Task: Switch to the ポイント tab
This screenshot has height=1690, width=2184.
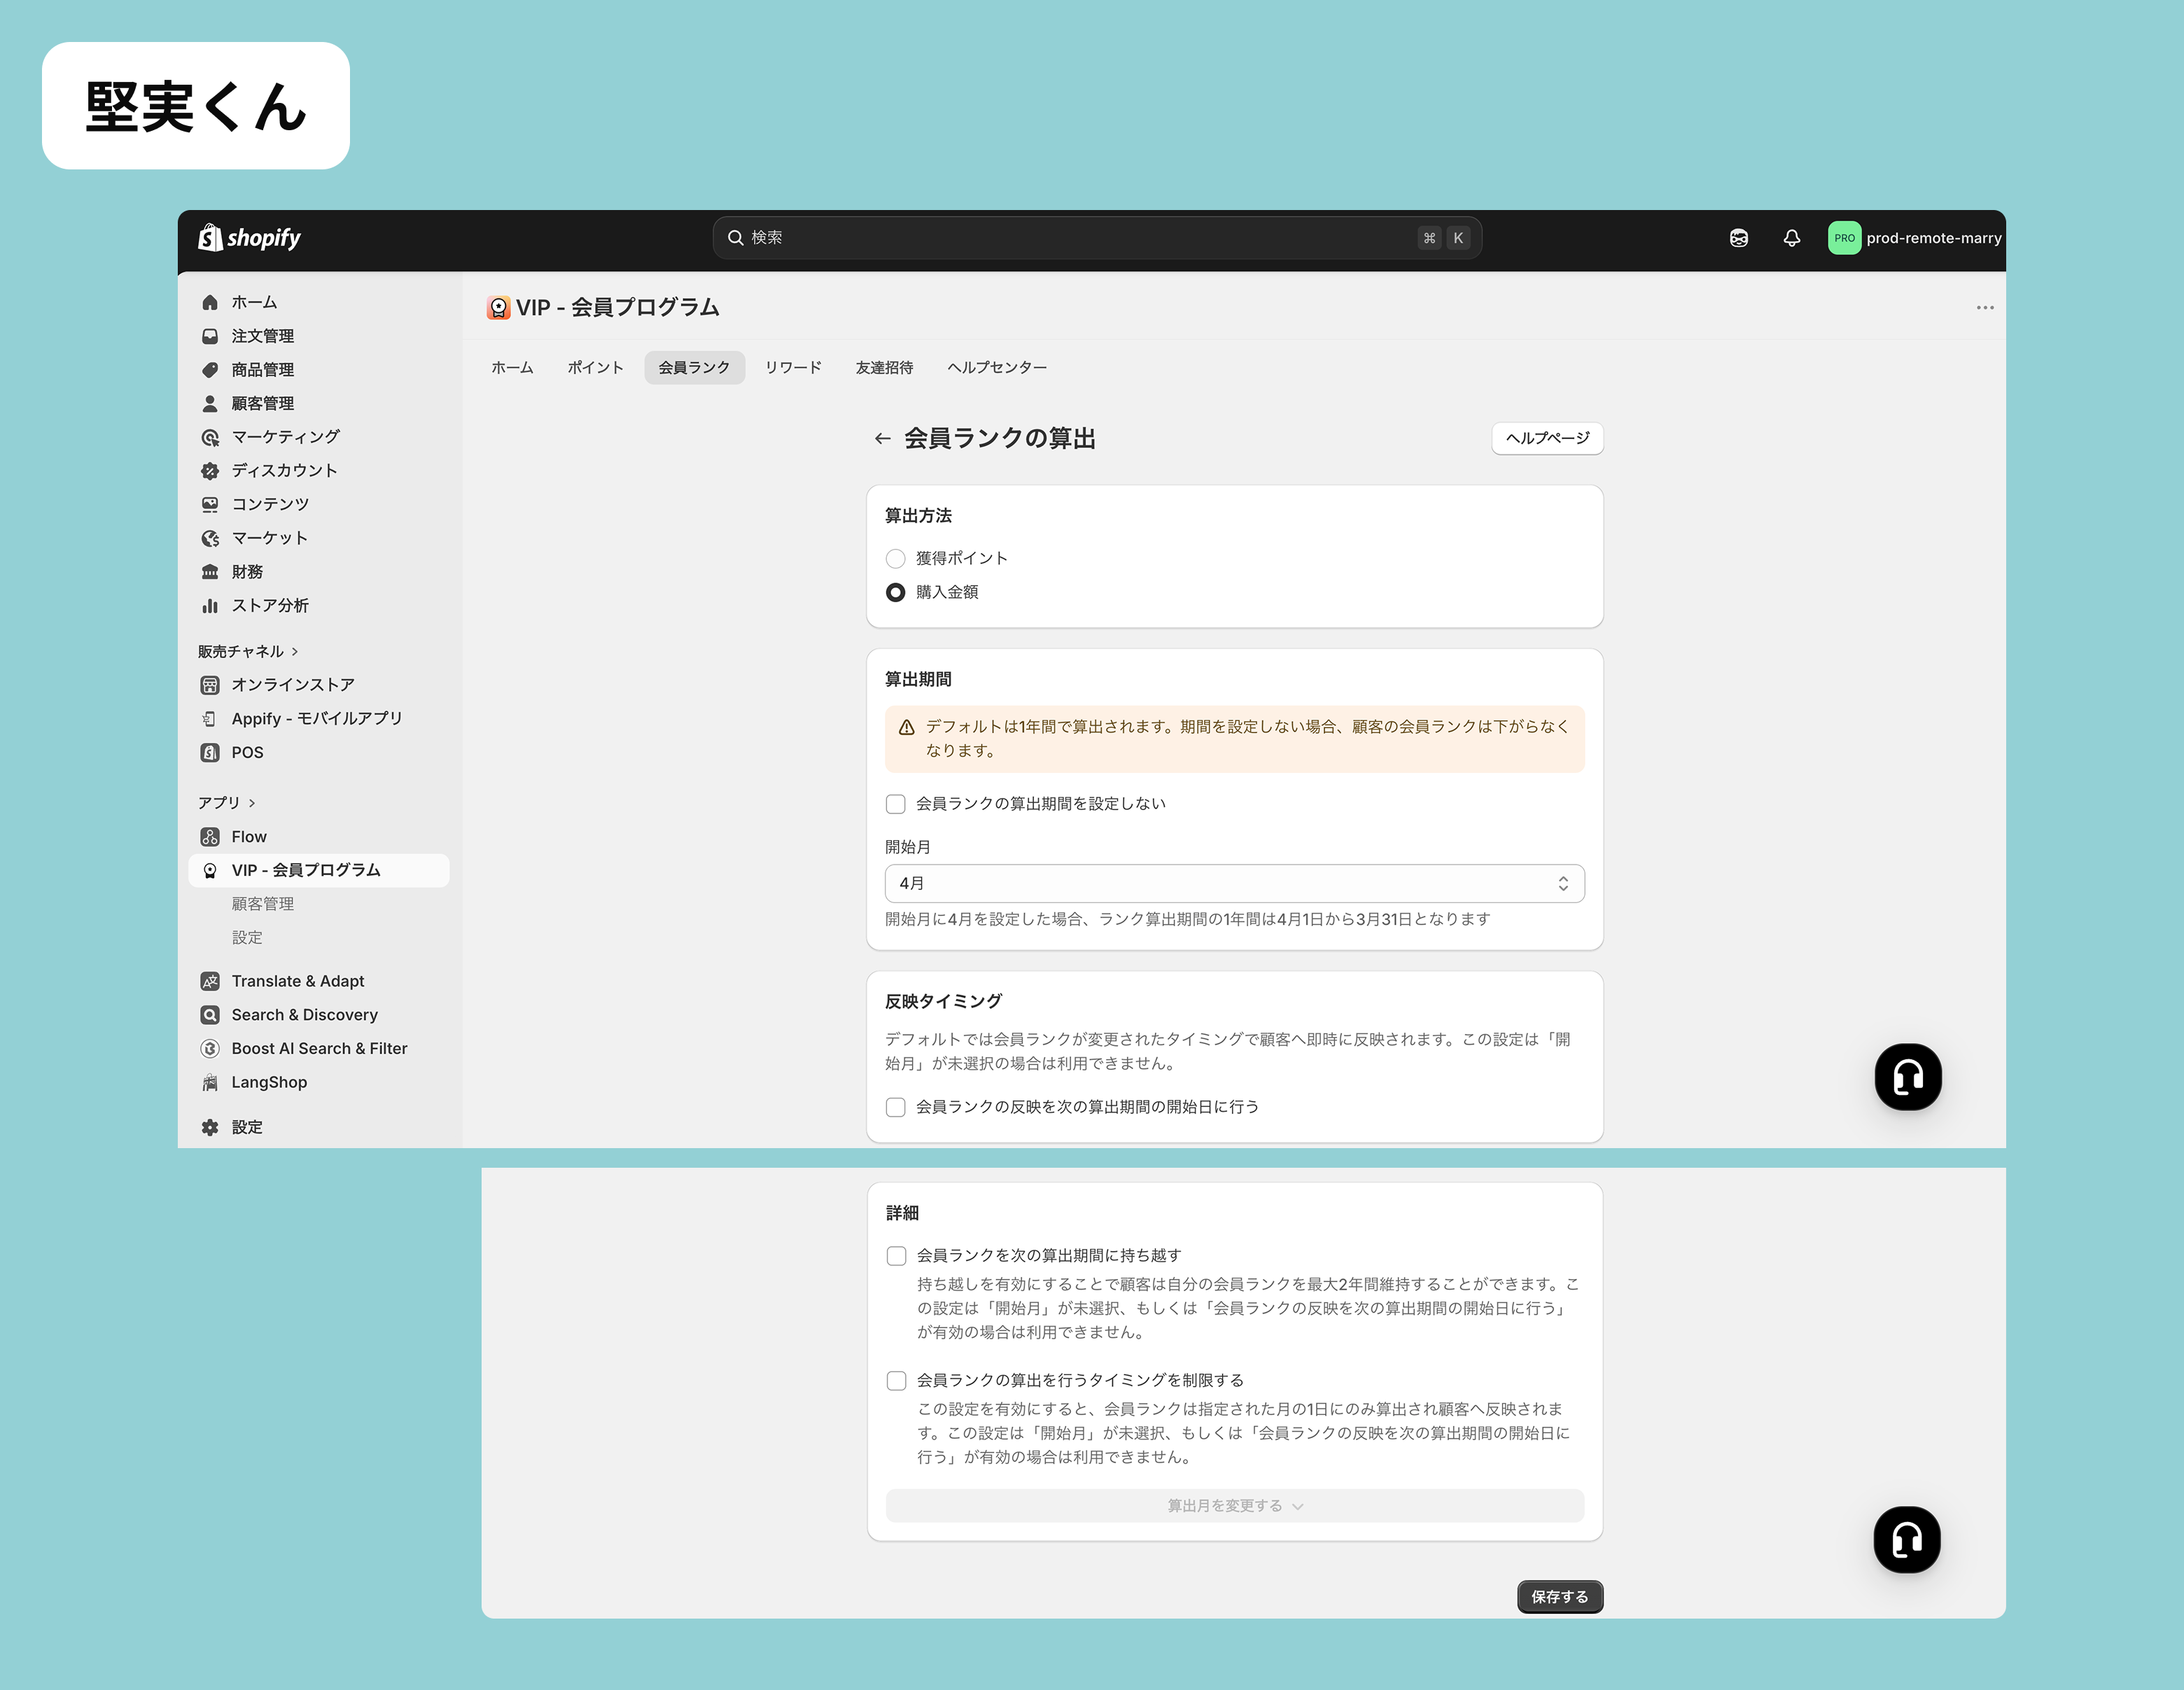Action: coord(595,367)
